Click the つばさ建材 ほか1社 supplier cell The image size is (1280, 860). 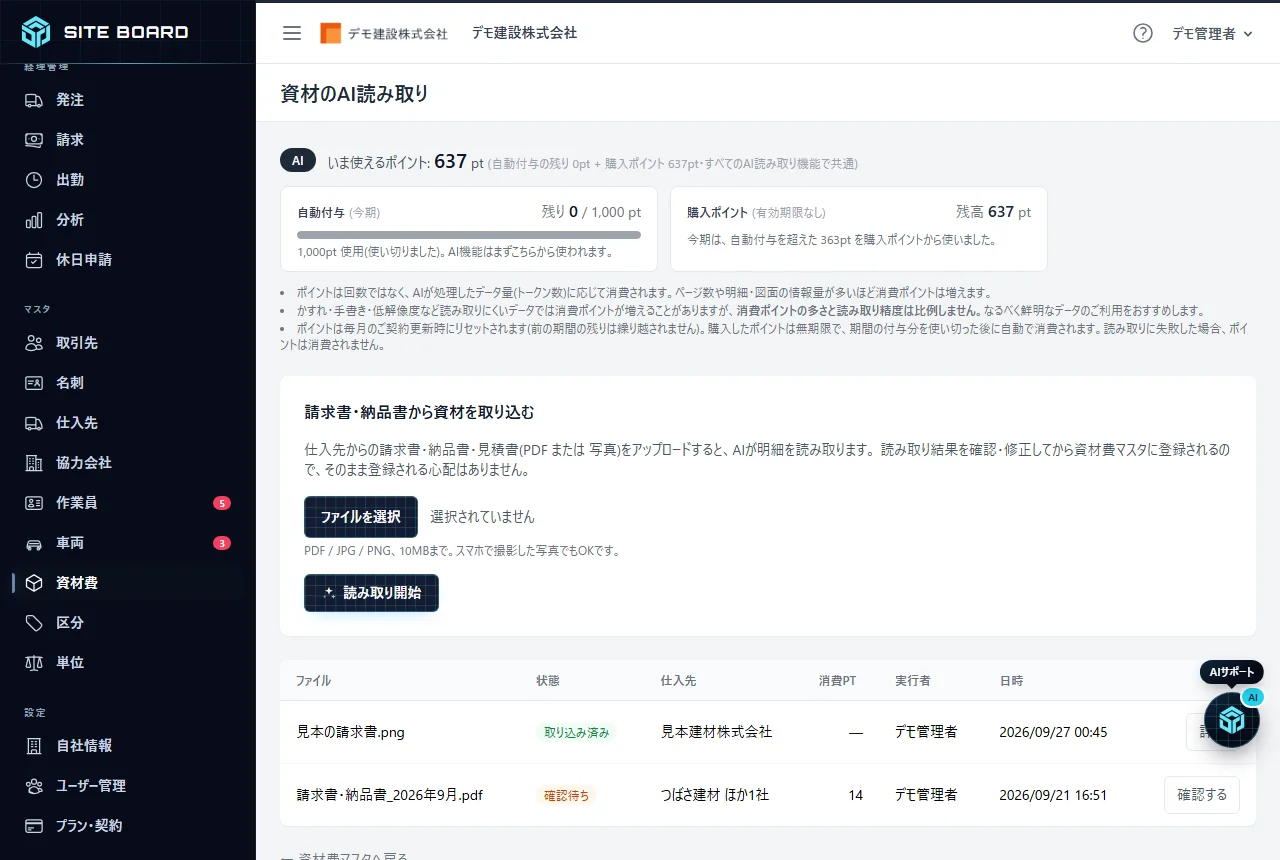715,795
